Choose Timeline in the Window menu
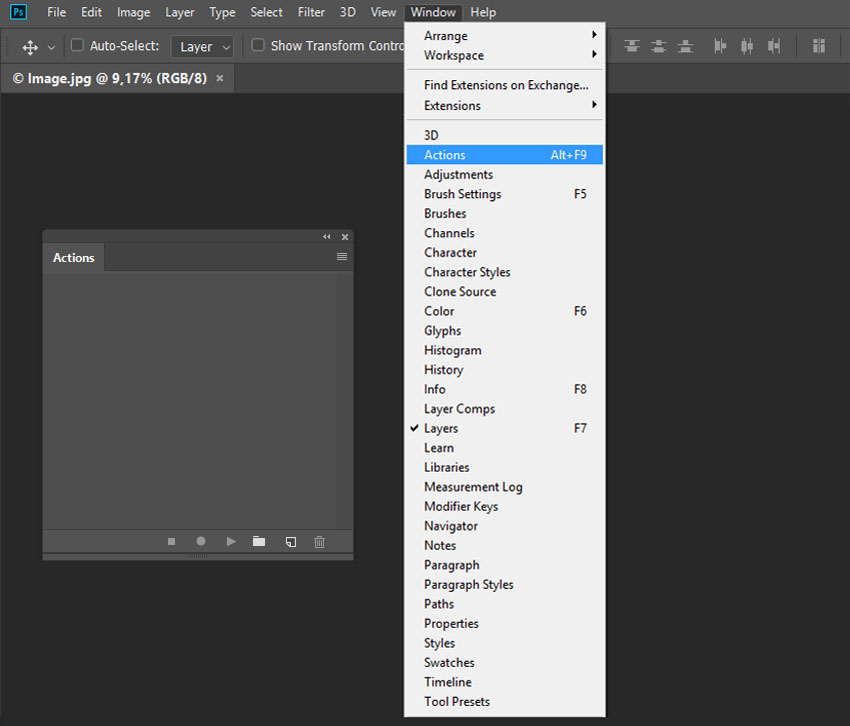 (505, 682)
